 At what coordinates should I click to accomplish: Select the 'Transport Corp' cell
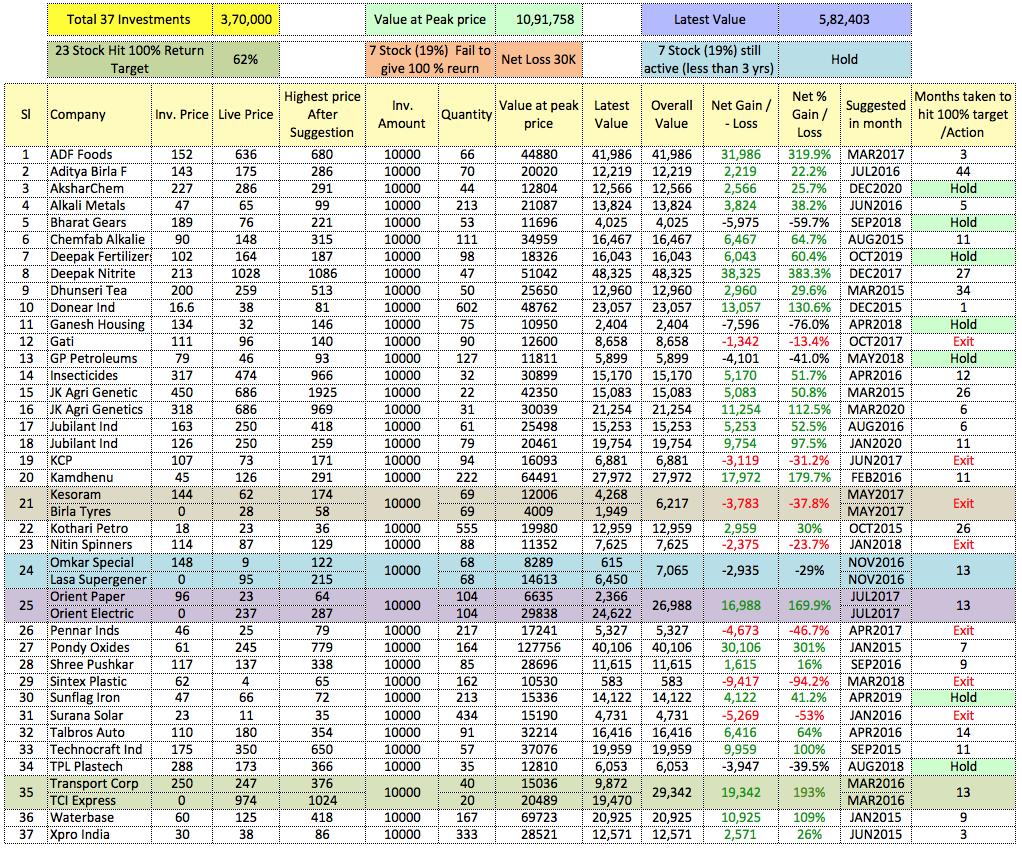pos(99,783)
